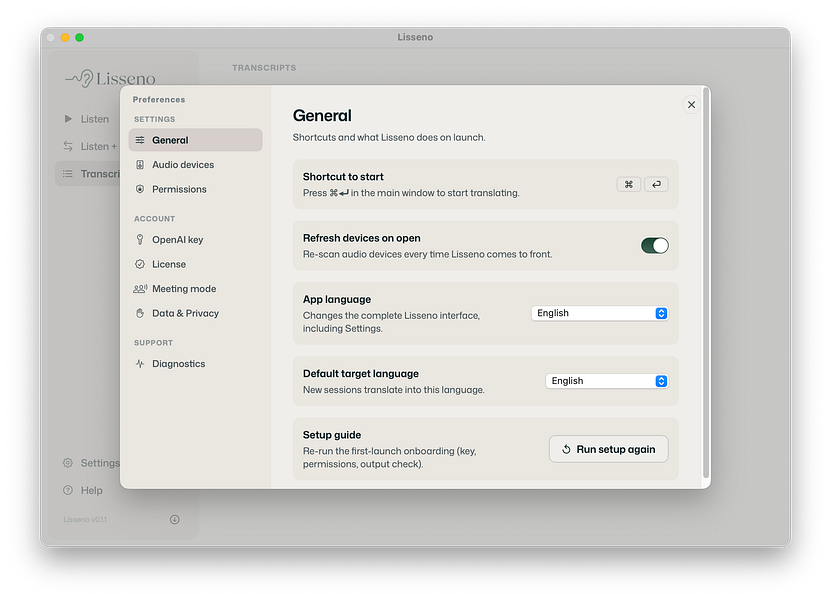Click the 'TRANSCRIPTS' header in main window

coord(264,68)
